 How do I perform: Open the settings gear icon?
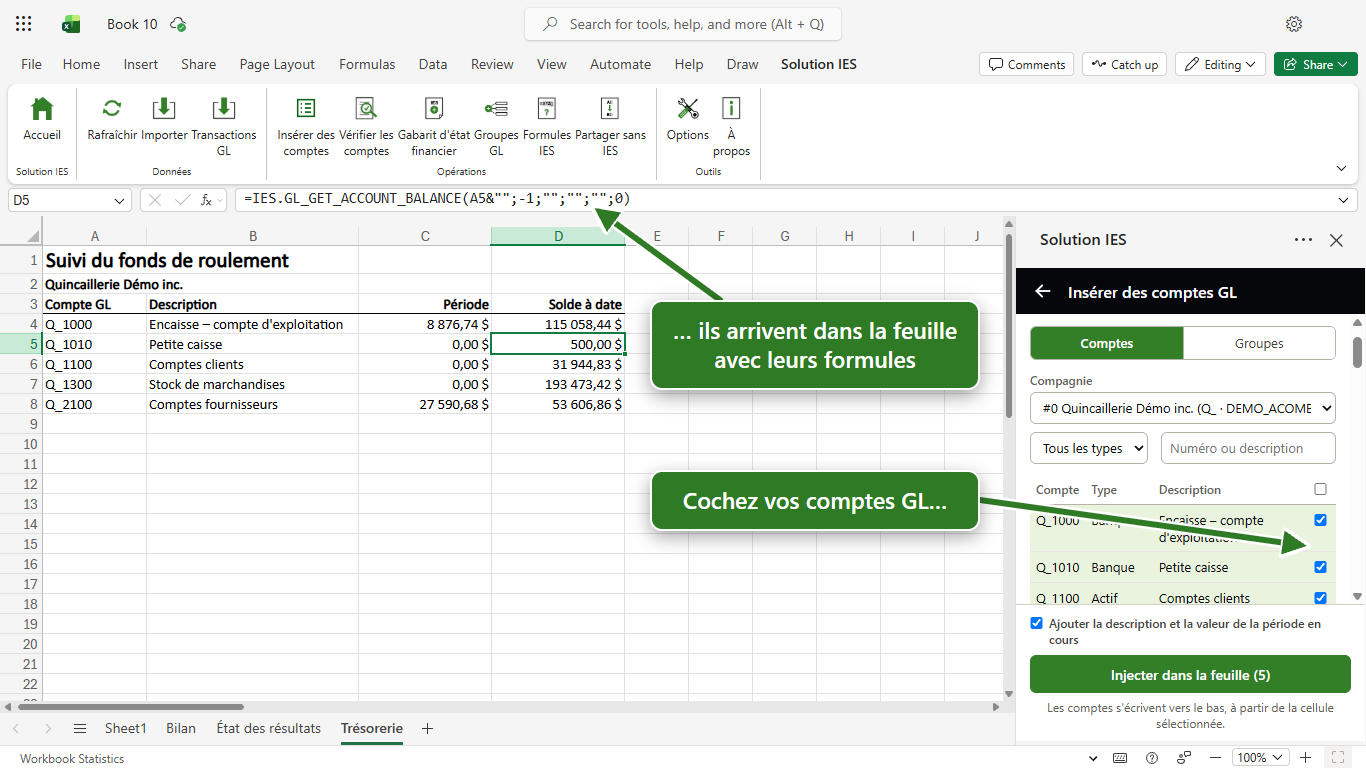click(1294, 24)
